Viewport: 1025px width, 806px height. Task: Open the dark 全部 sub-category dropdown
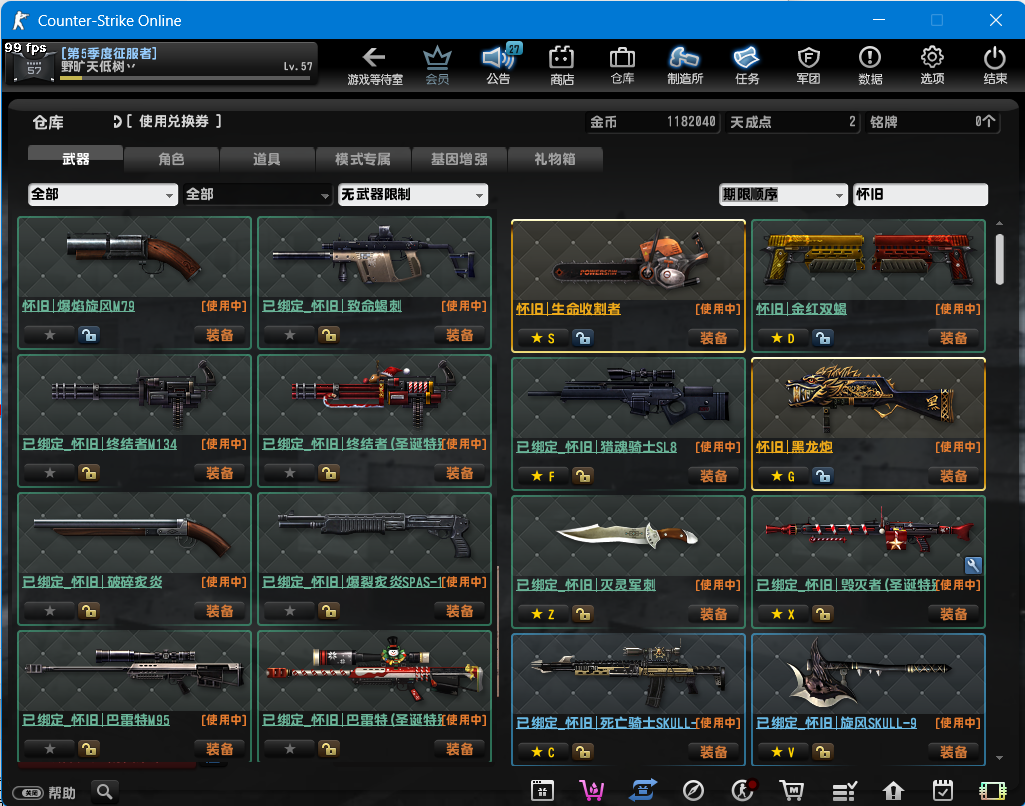click(258, 194)
